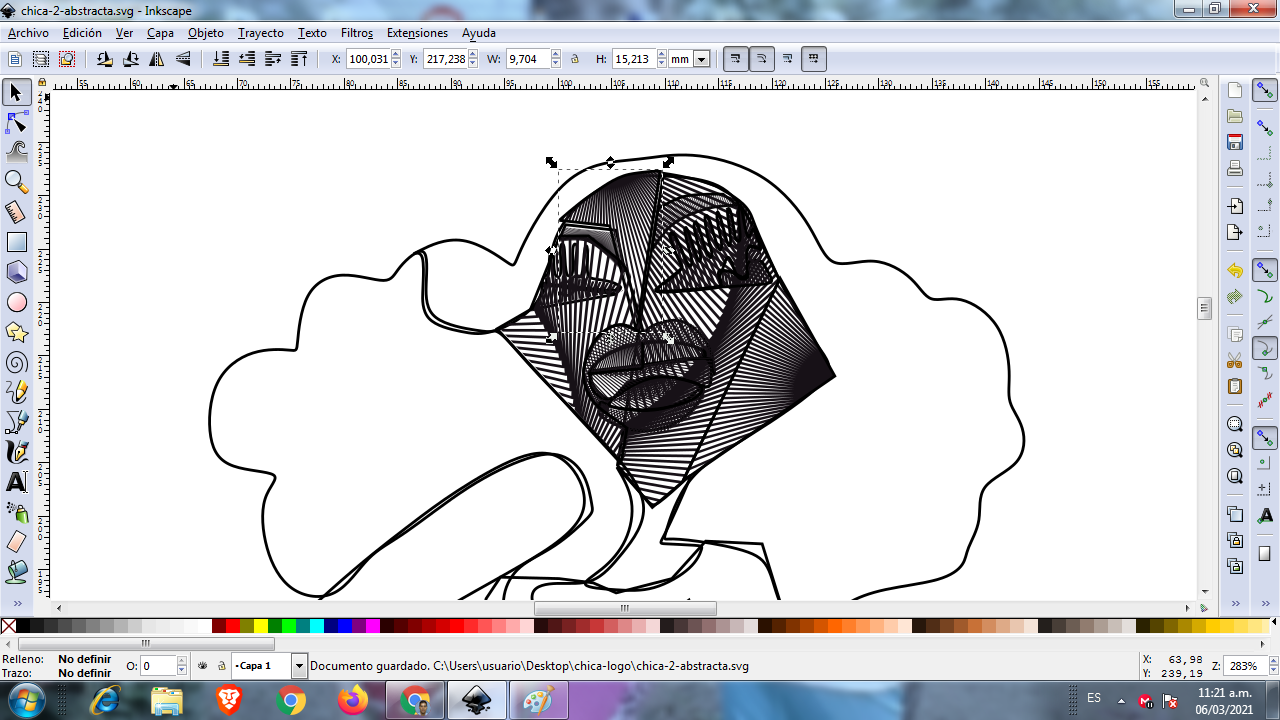Click Flip horizontal icon in toolbar

[x=157, y=59]
